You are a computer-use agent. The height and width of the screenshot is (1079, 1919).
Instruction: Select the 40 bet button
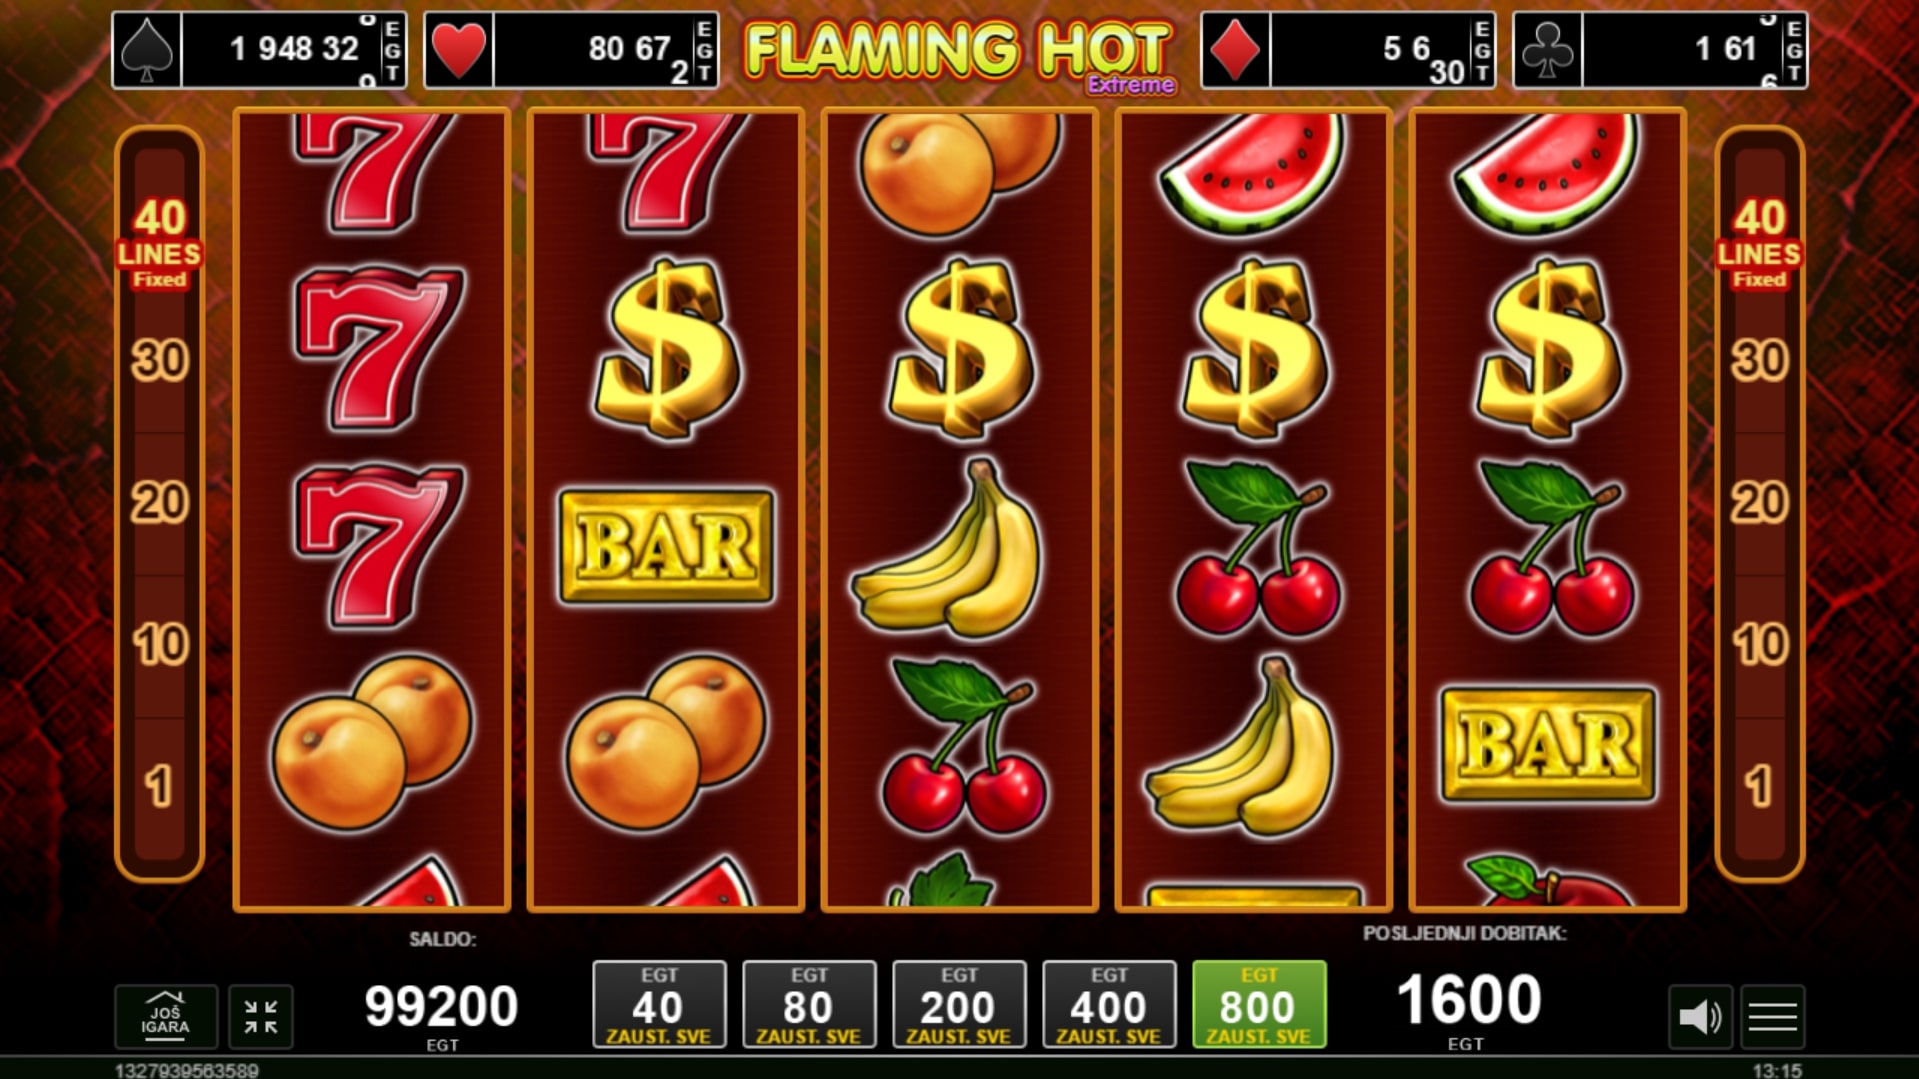tap(659, 1004)
